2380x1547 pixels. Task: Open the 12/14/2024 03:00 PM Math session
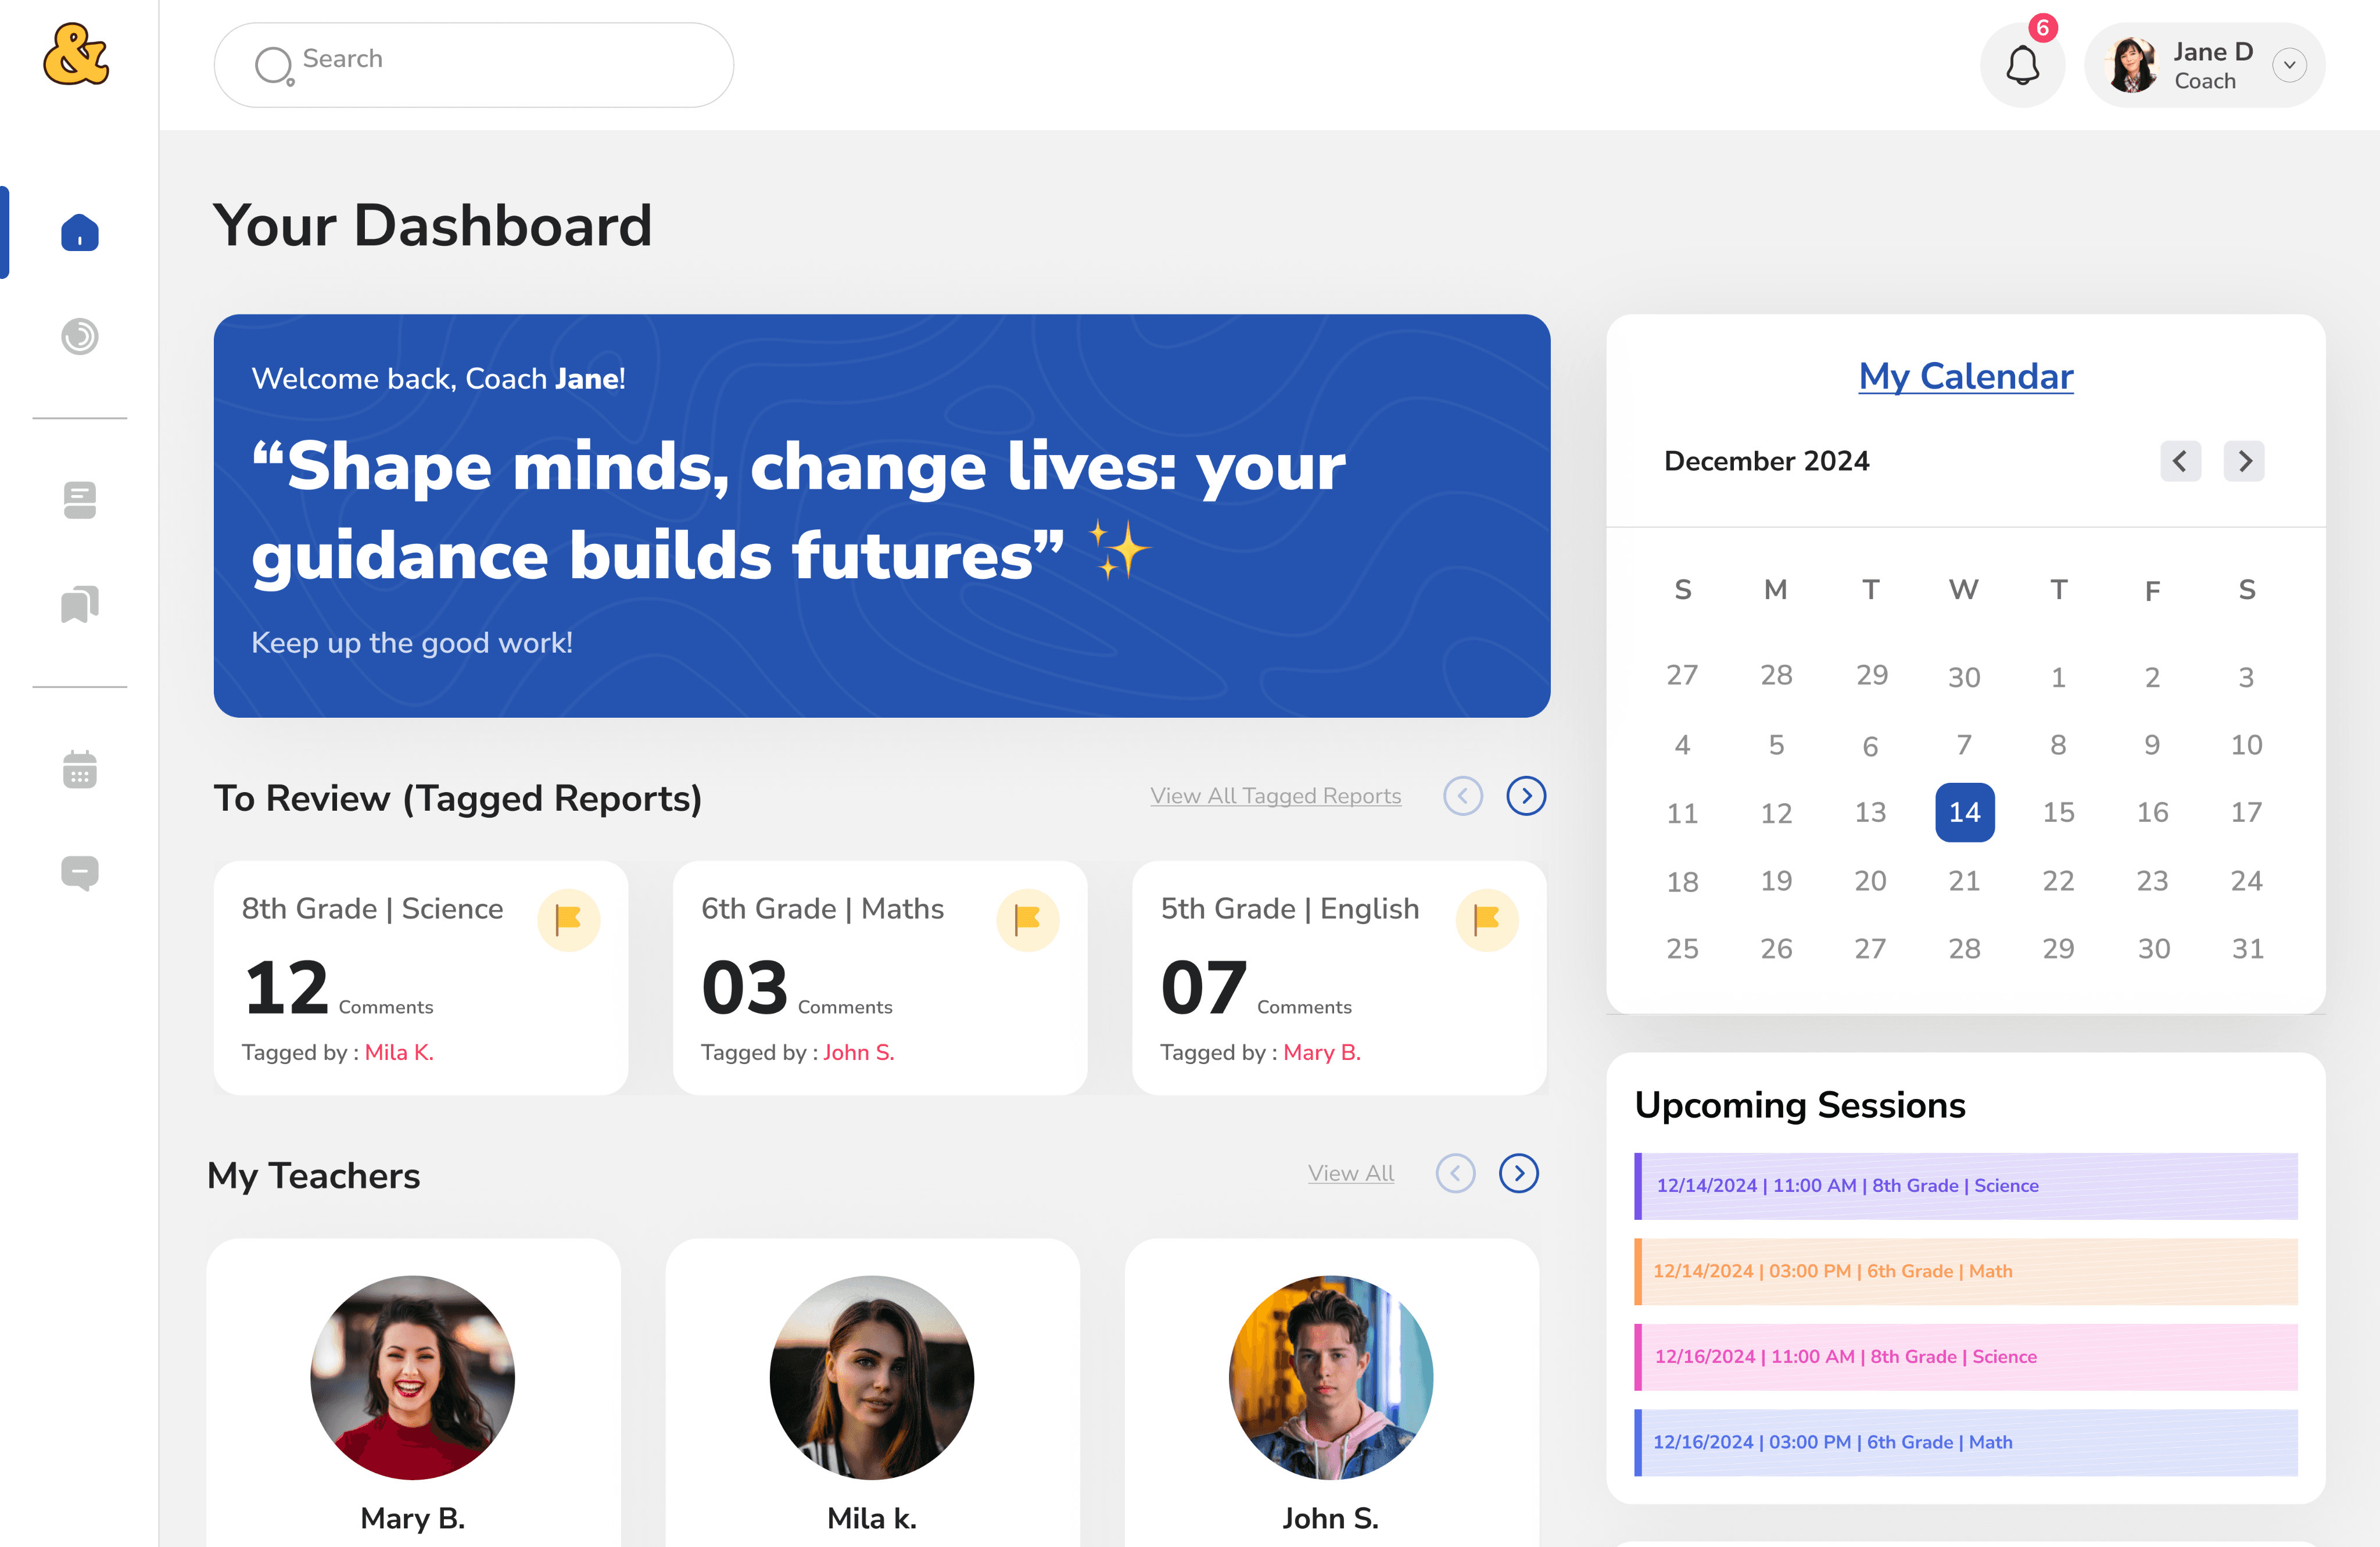[1965, 1271]
